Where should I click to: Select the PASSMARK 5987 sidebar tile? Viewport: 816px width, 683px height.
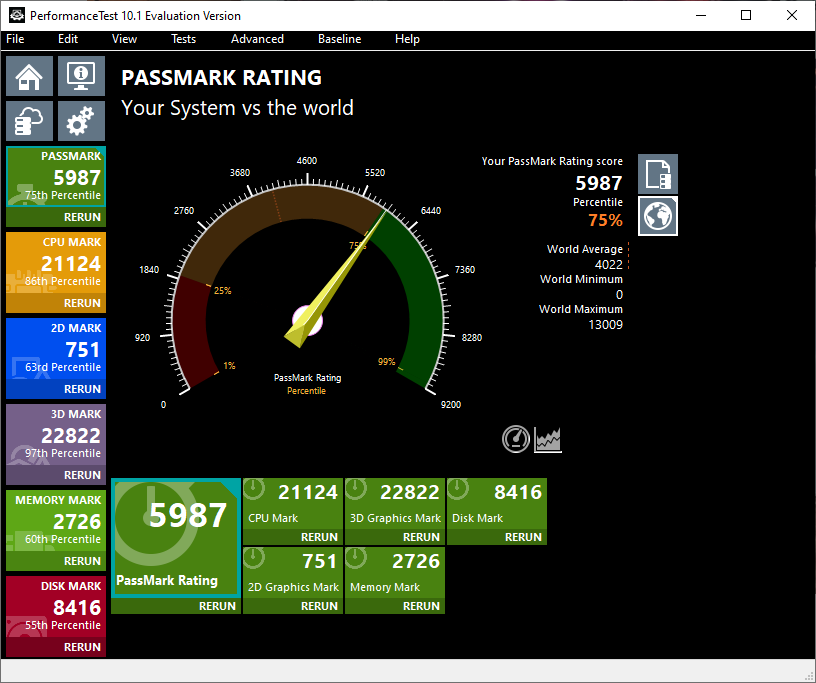pyautogui.click(x=56, y=177)
